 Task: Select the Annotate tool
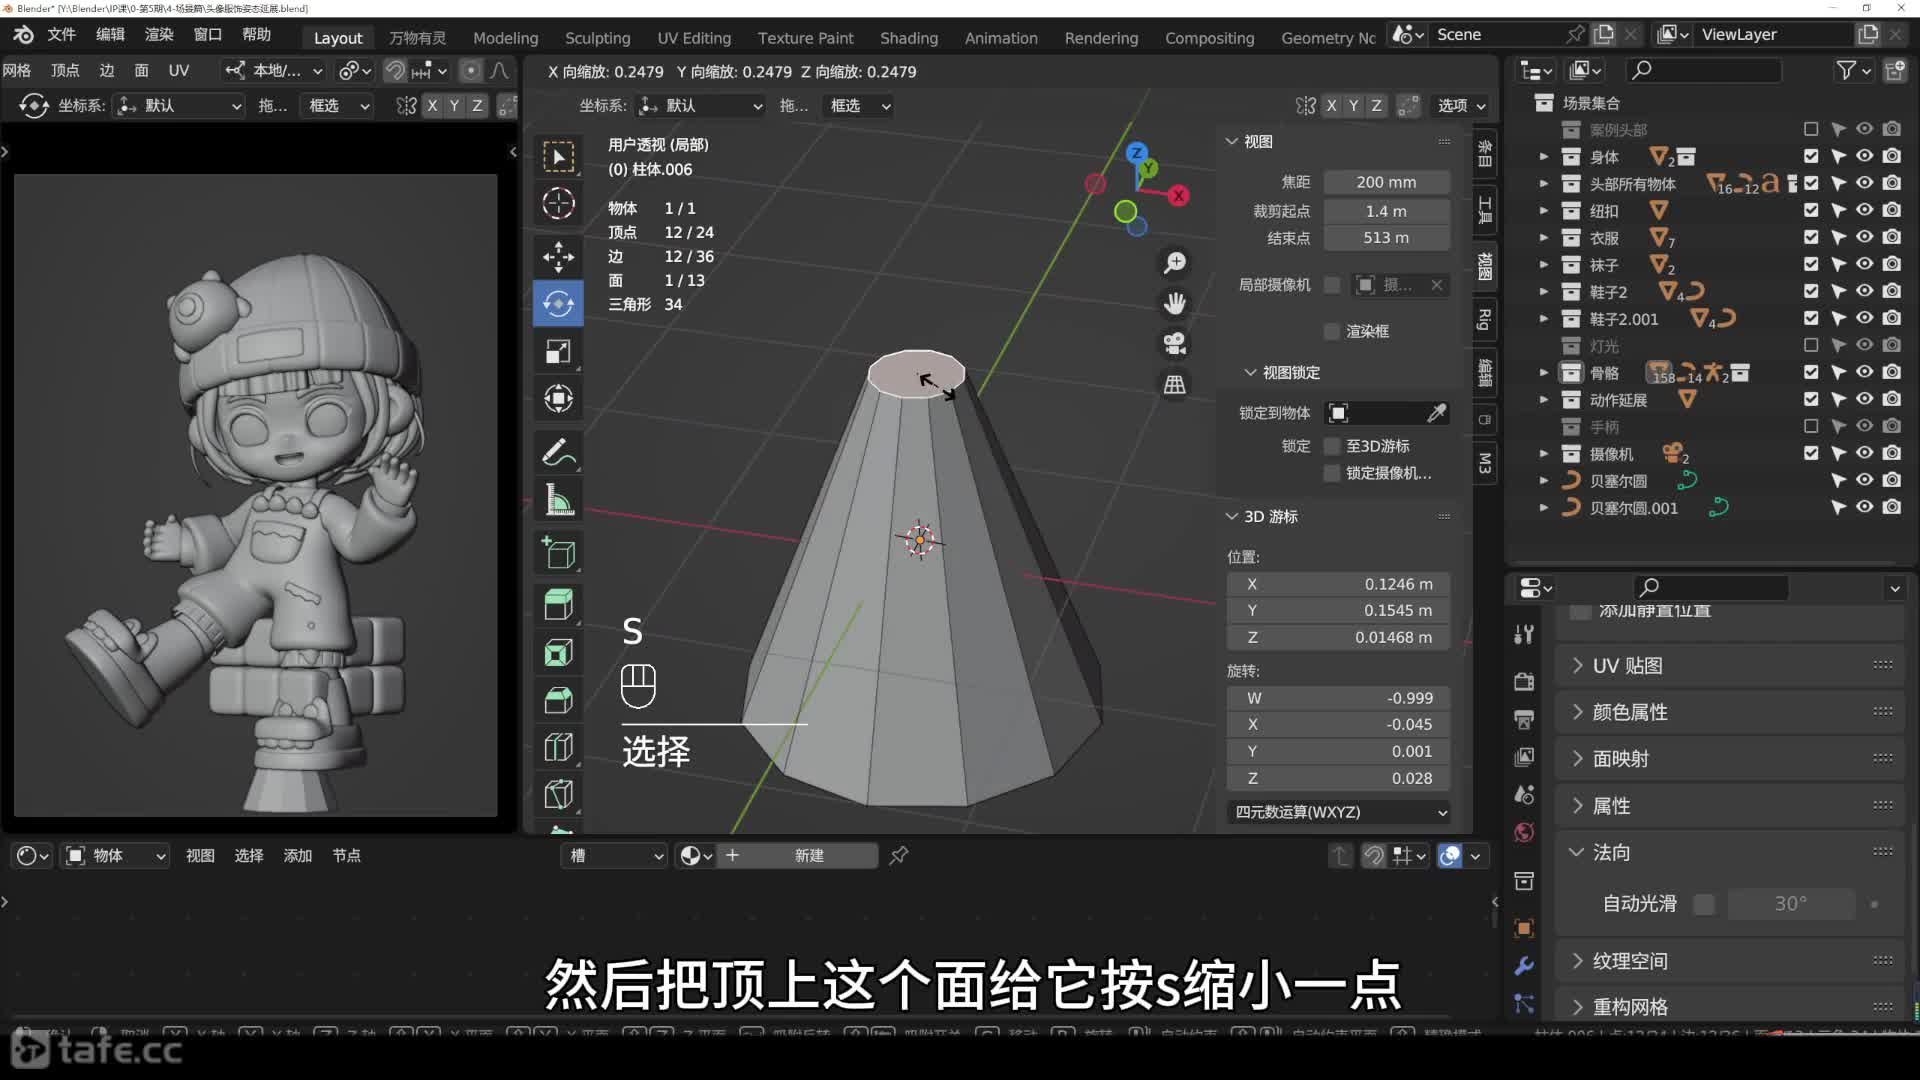pos(558,452)
